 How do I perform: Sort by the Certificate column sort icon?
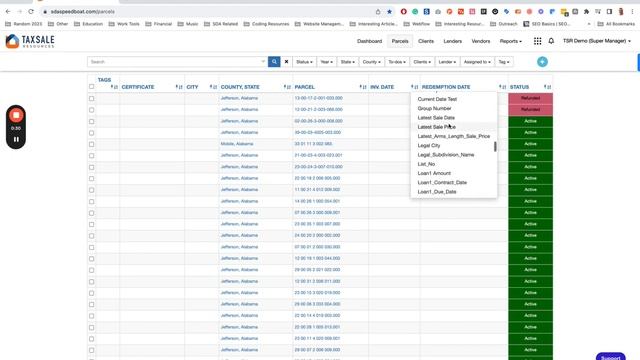click(x=179, y=87)
